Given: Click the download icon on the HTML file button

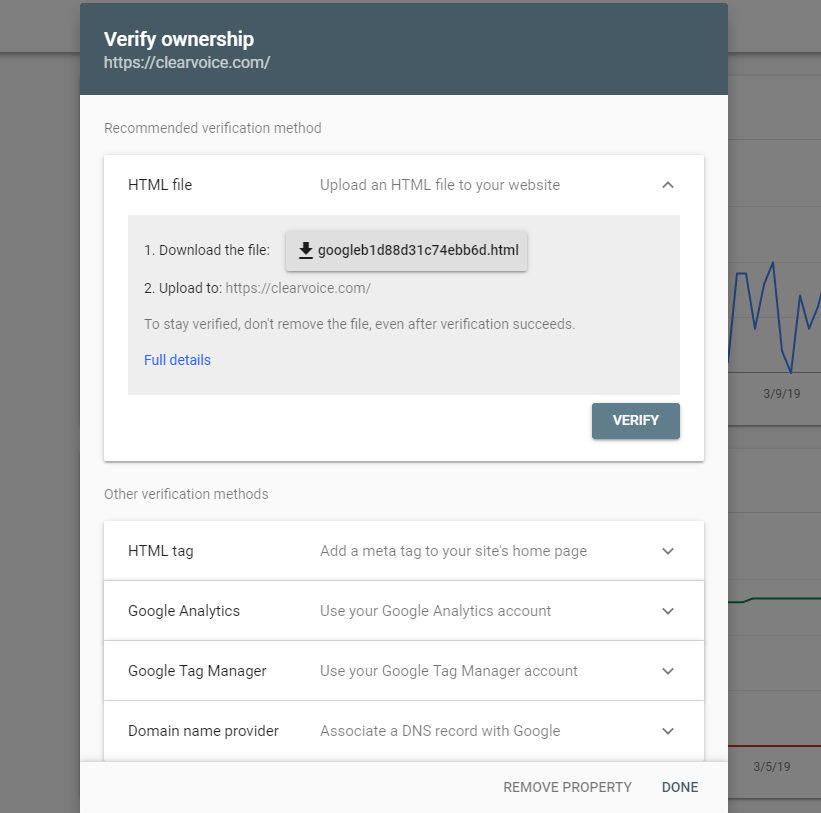Looking at the screenshot, I should click(306, 251).
